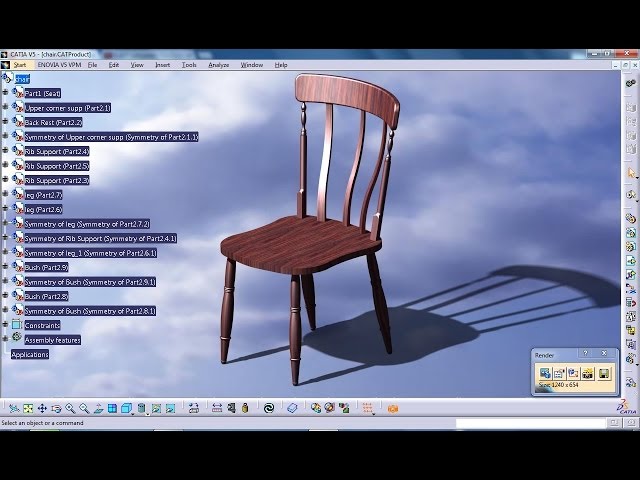The height and width of the screenshot is (480, 640).
Task: Click the Zoom In magnifier icon
Action: (70, 408)
